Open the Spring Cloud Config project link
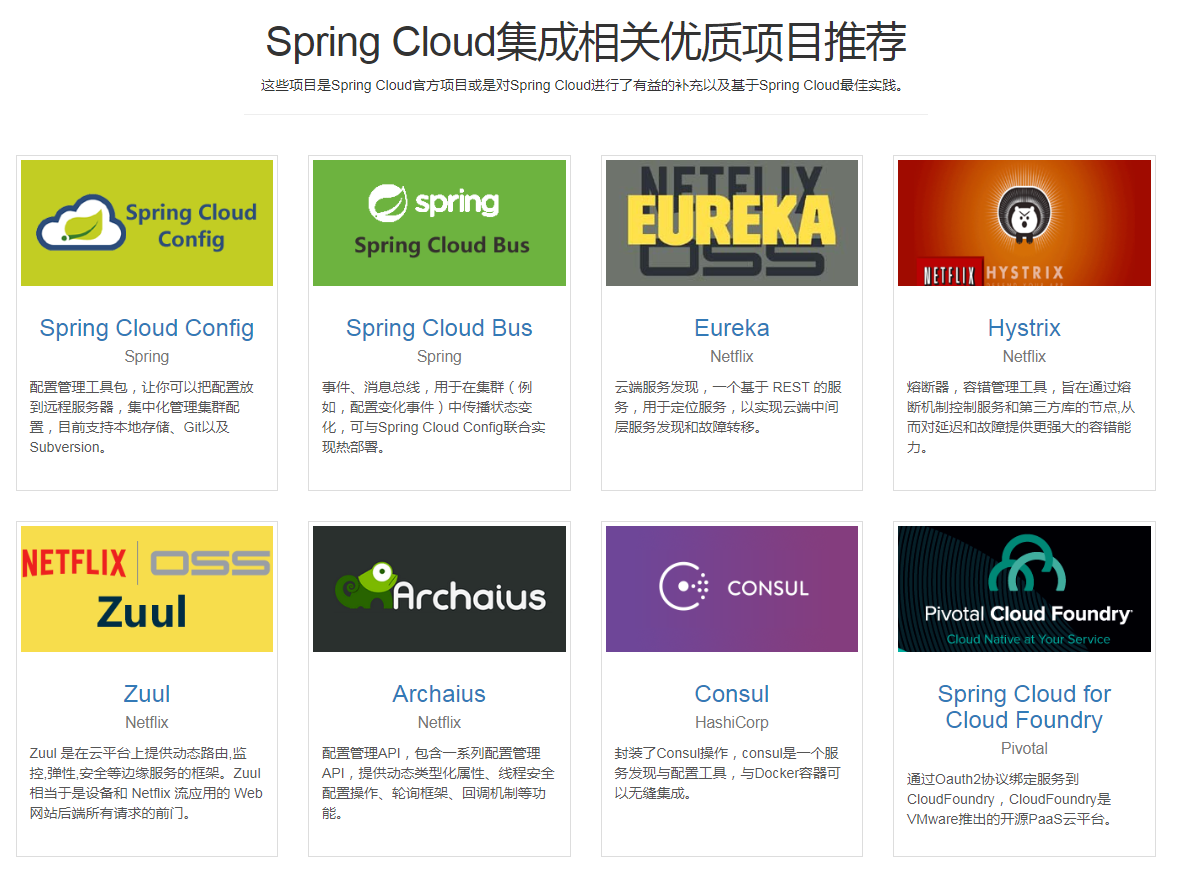The height and width of the screenshot is (873, 1181). pyautogui.click(x=146, y=328)
